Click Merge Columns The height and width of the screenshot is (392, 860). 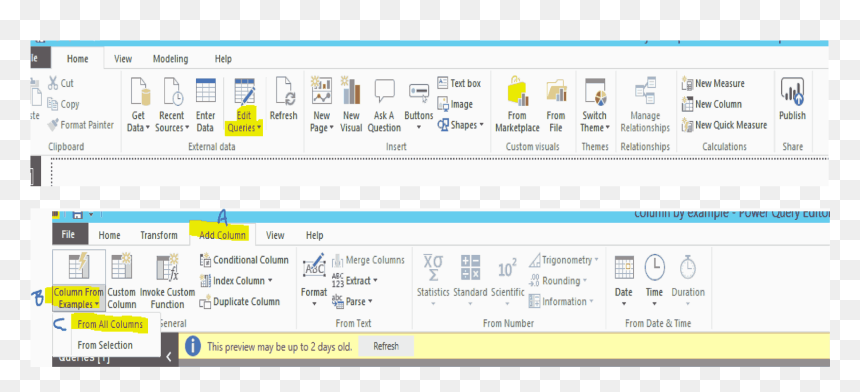point(368,260)
